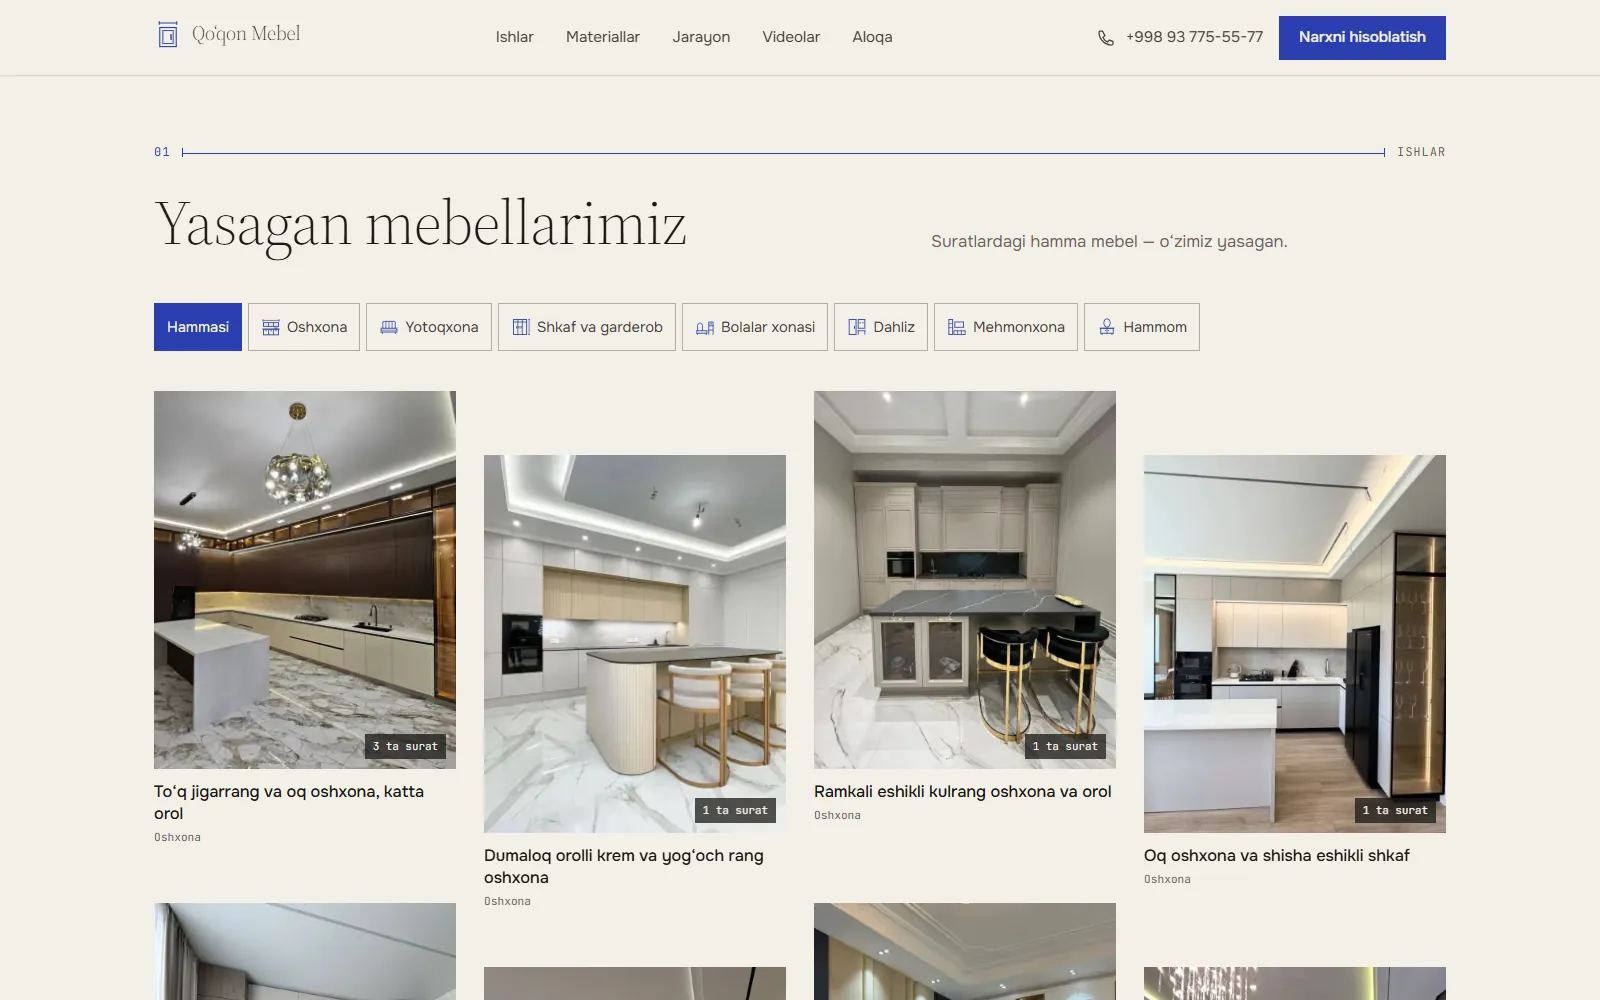
Task: Click the '01' section number
Action: 162,152
